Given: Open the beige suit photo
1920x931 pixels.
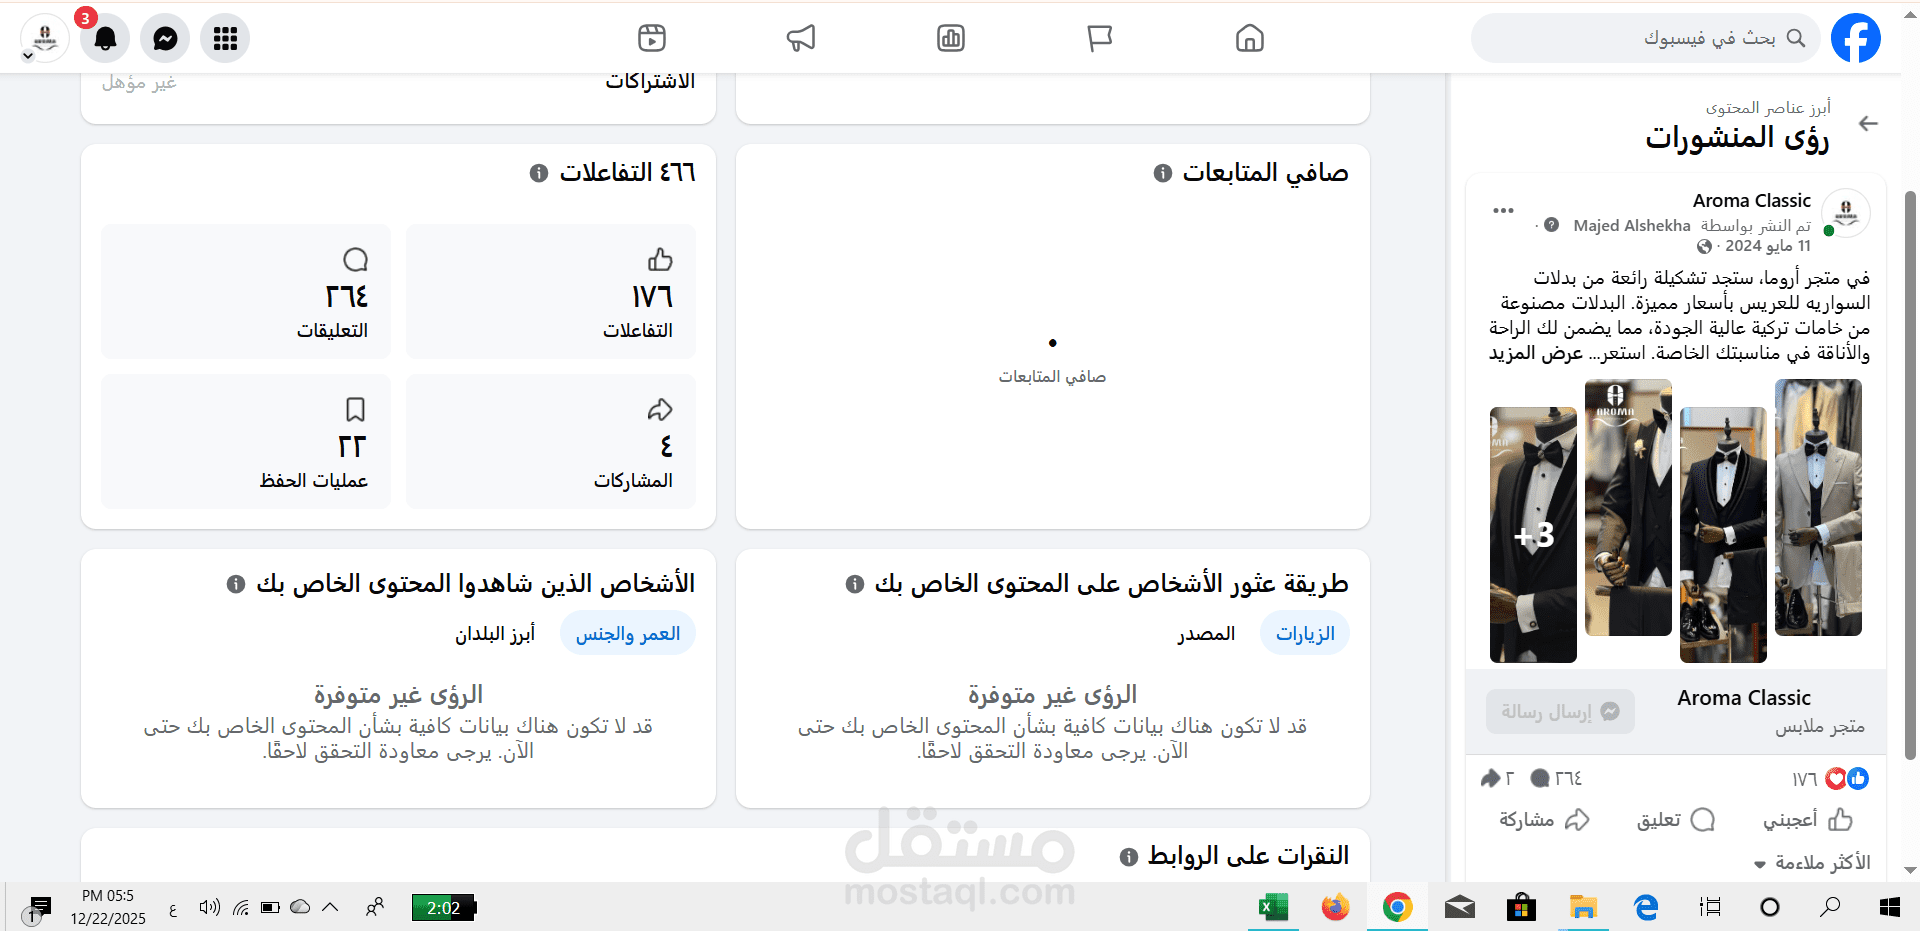Looking at the screenshot, I should pos(1818,507).
